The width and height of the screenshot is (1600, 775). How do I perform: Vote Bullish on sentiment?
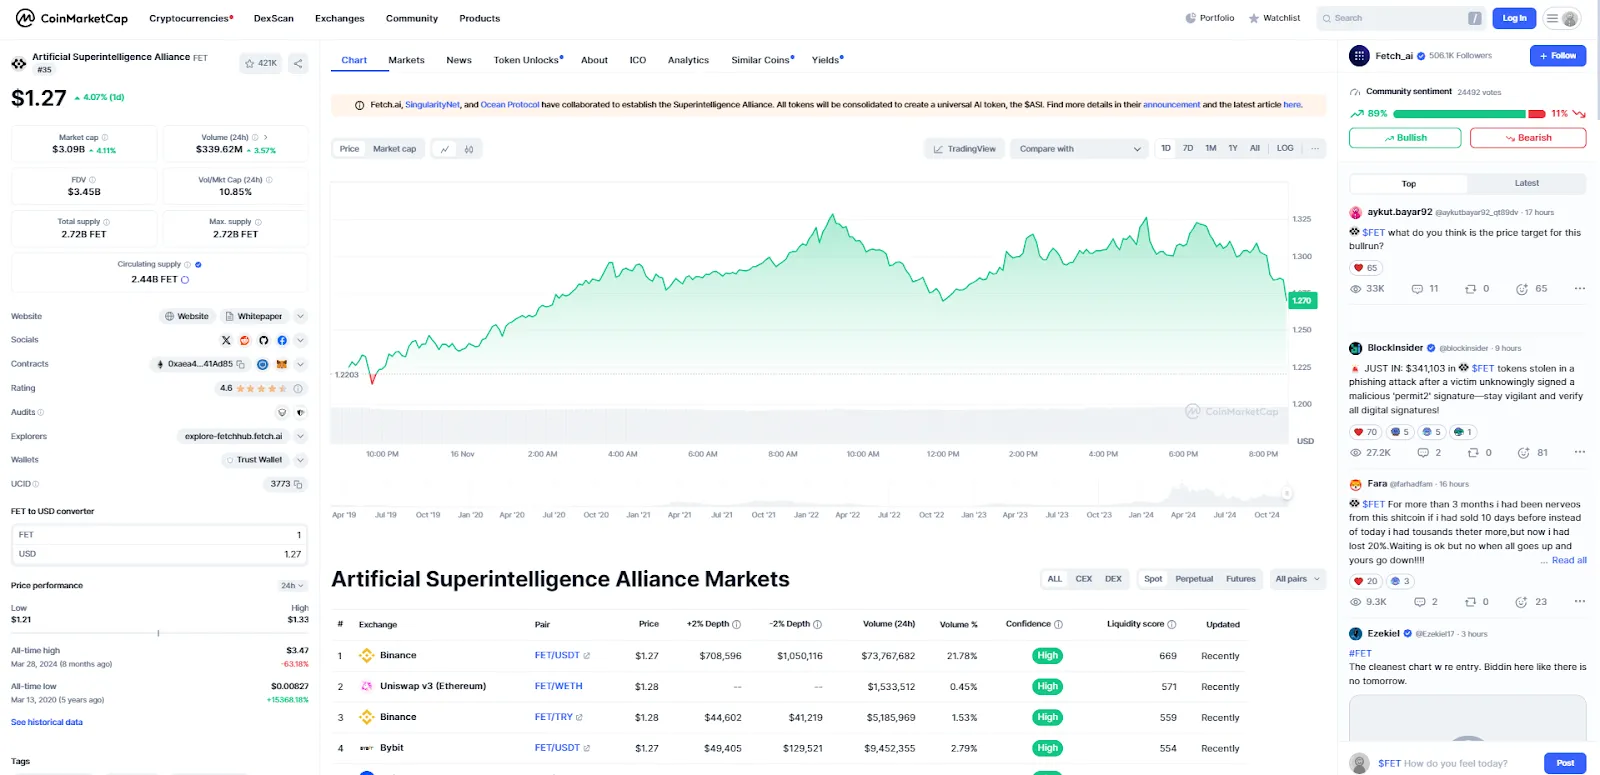(1405, 138)
